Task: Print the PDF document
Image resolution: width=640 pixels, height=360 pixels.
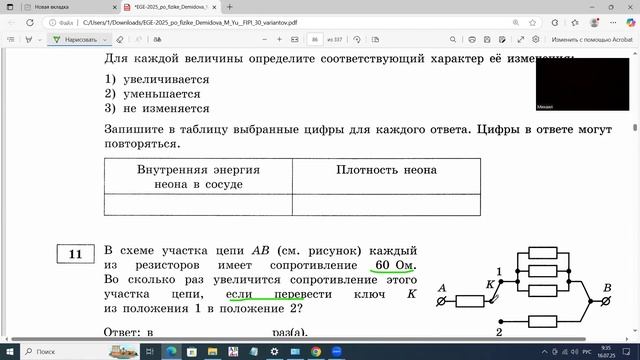Action: click(472, 40)
